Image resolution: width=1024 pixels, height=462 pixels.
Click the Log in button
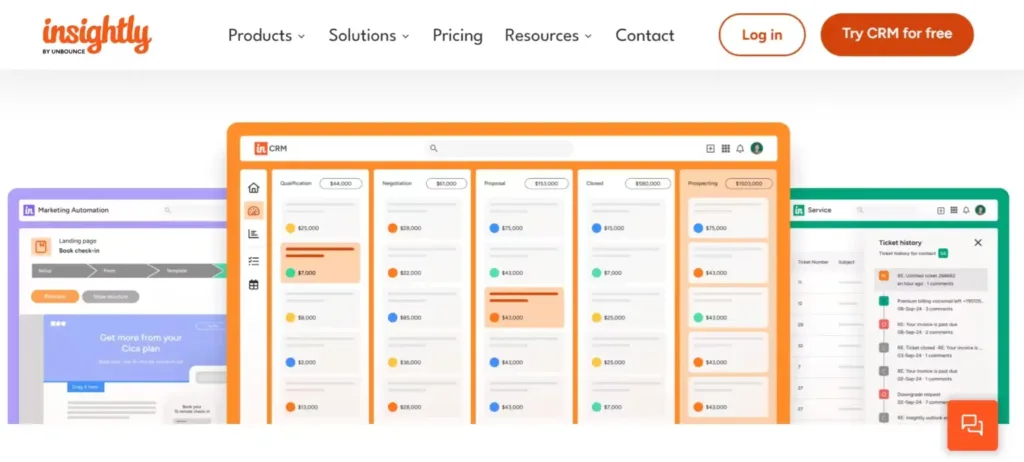tap(761, 35)
